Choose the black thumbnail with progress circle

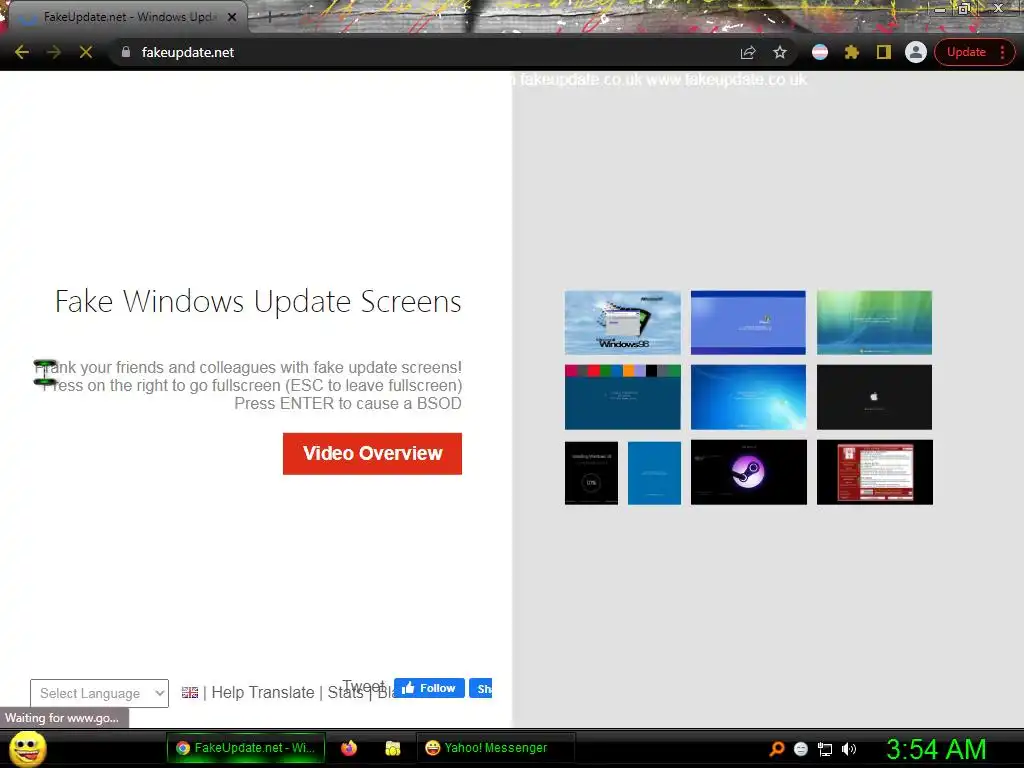click(591, 473)
